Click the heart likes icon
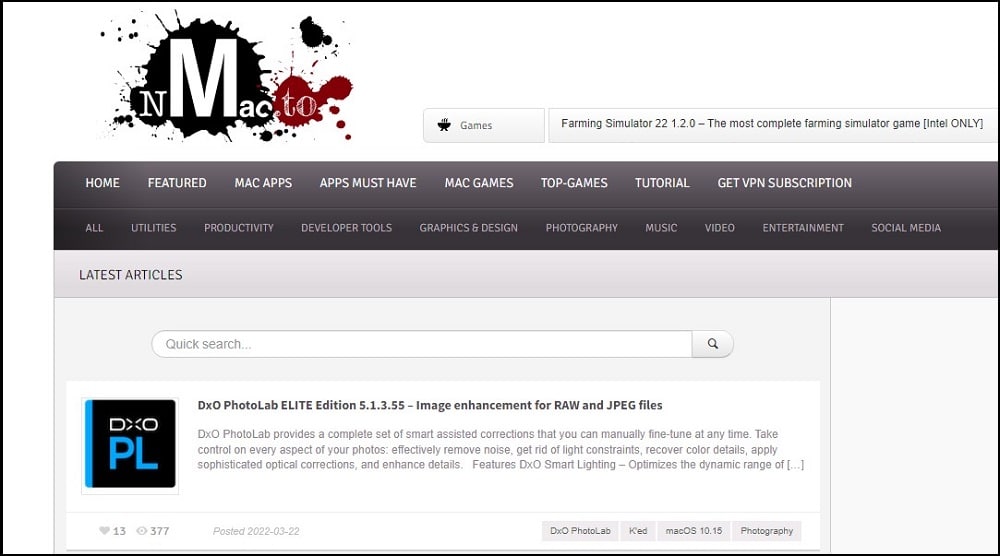This screenshot has height=556, width=1000. (x=105, y=530)
